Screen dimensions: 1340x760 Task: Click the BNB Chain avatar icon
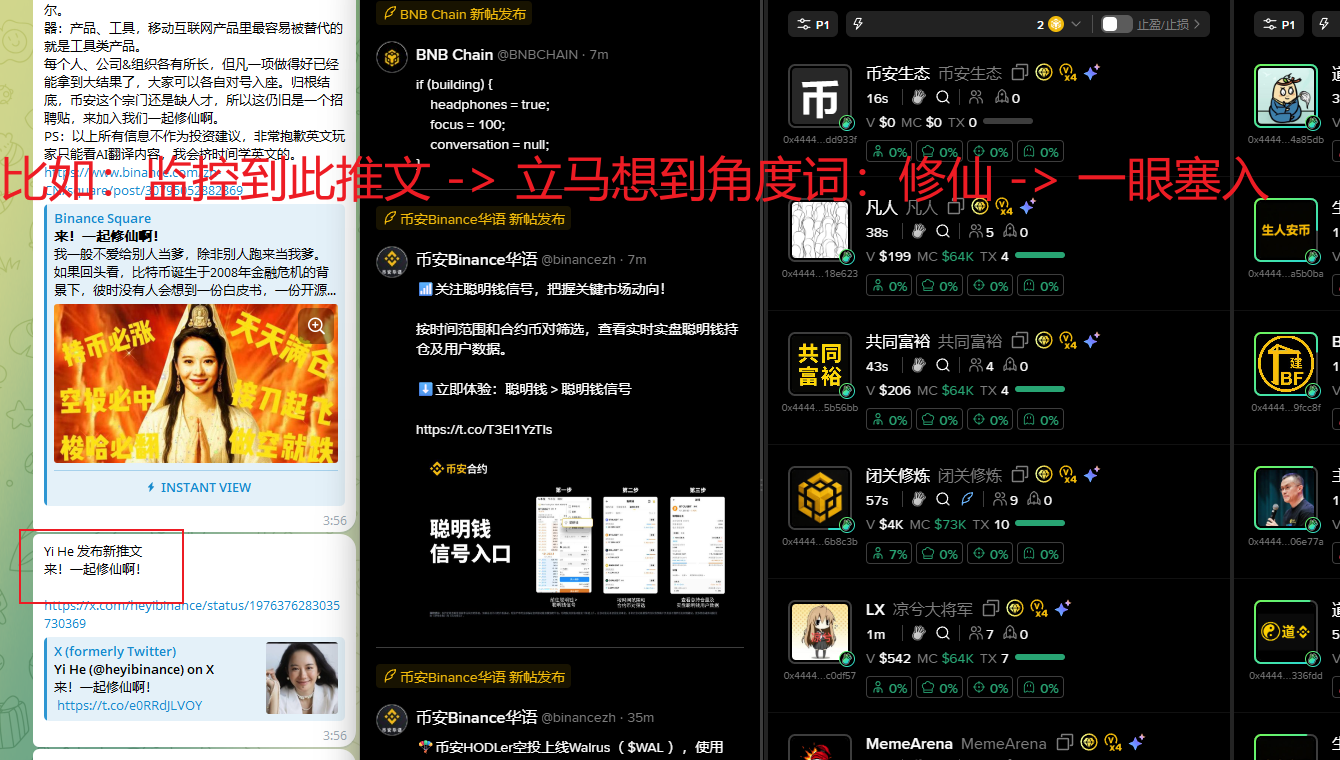390,56
